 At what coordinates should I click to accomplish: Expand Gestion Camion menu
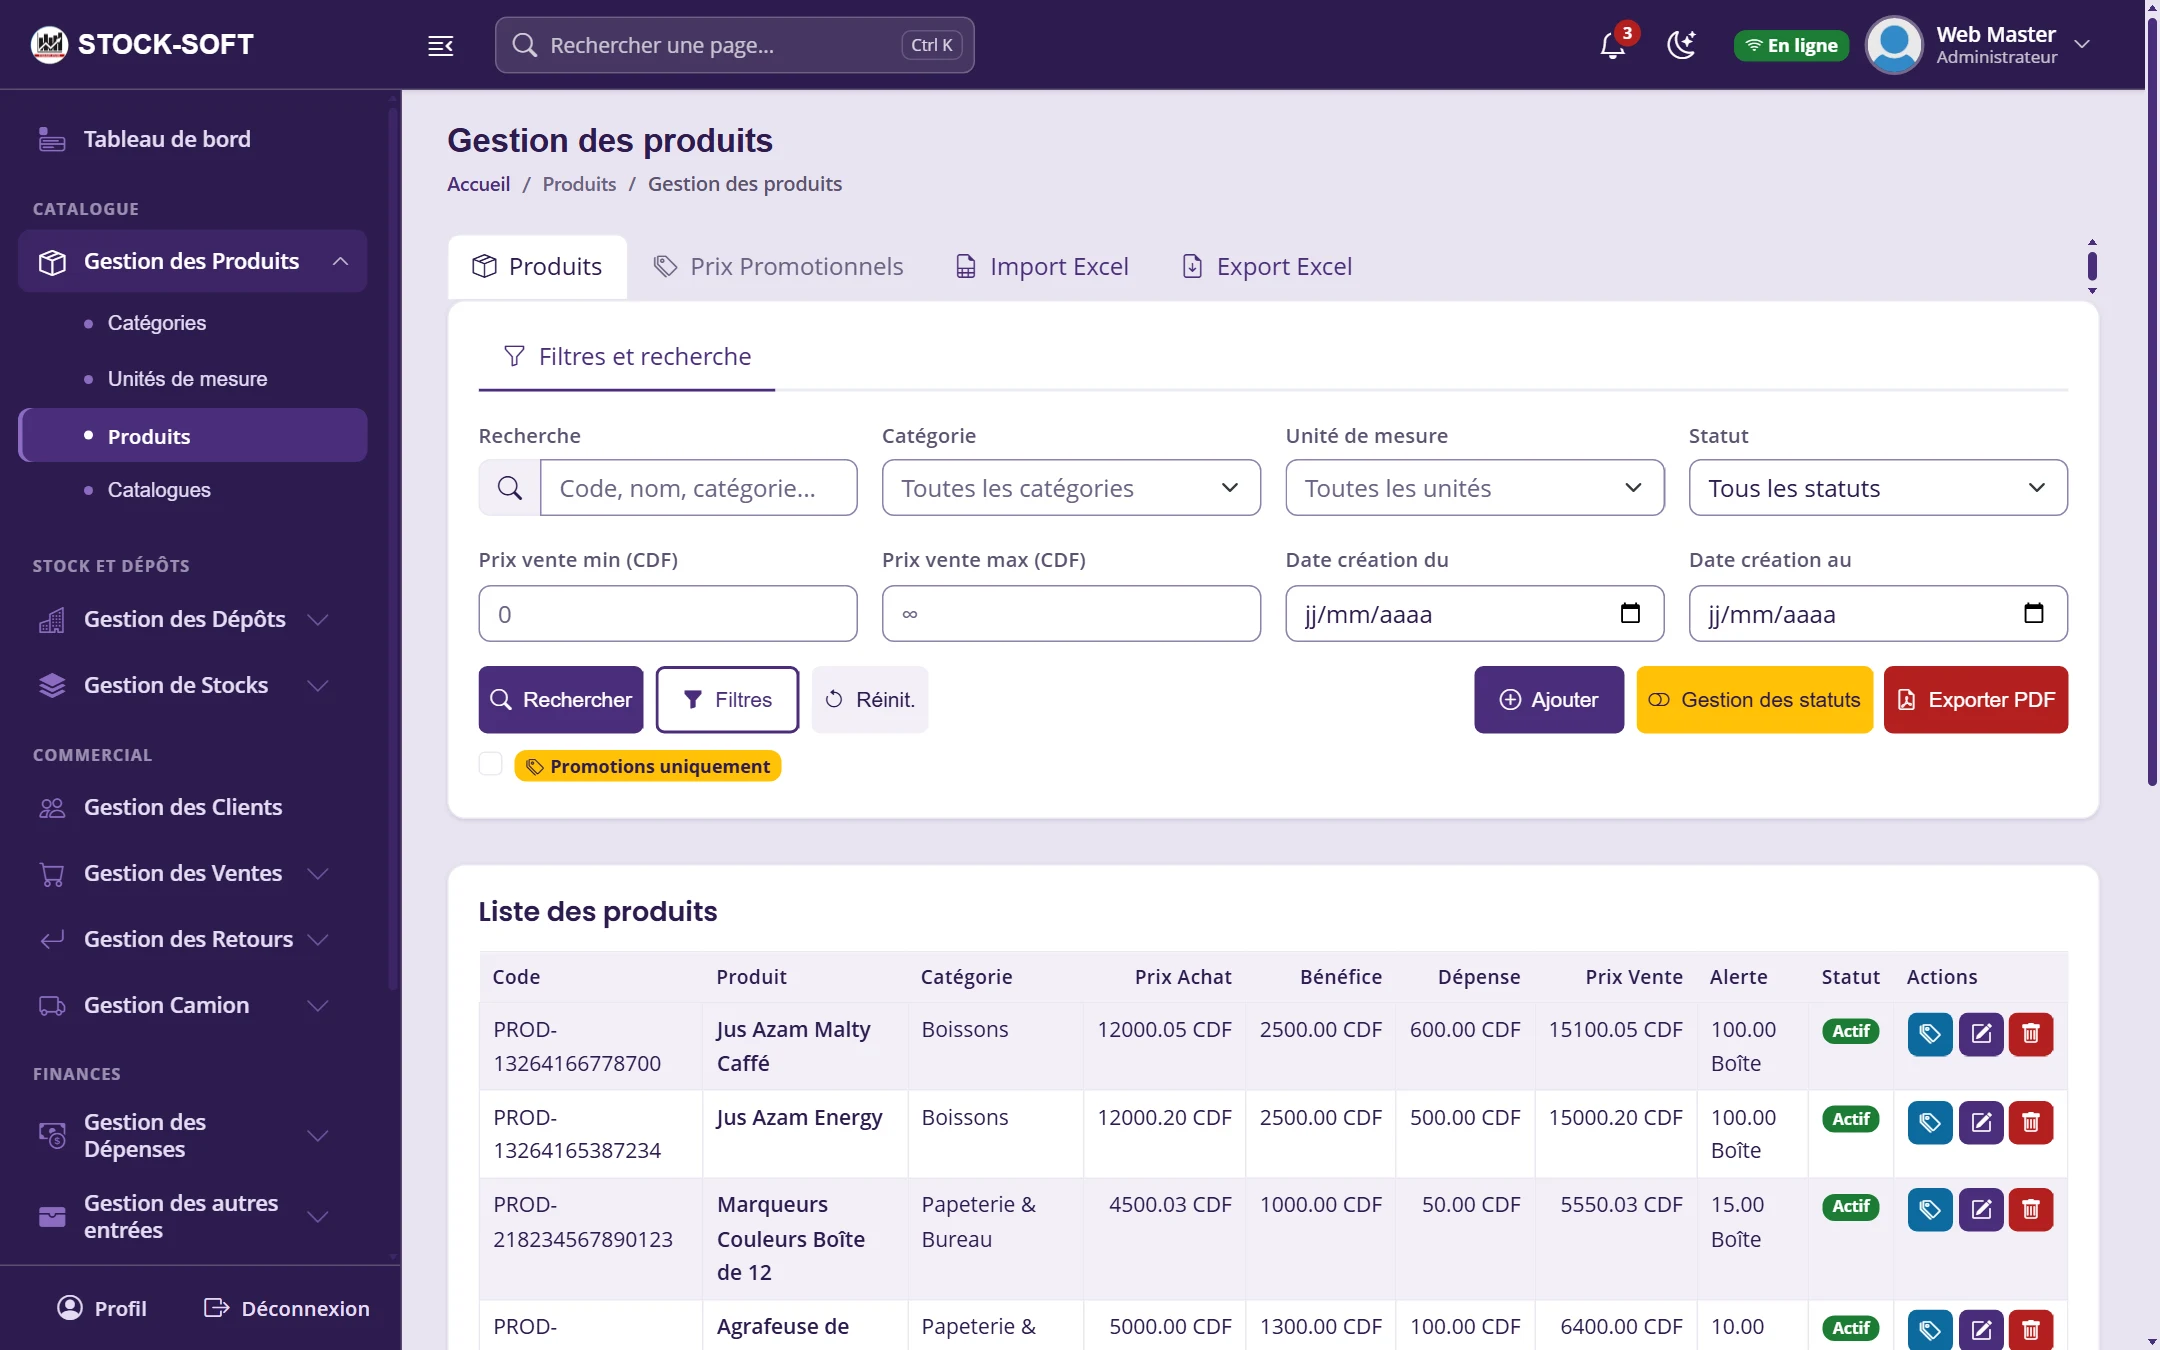pos(192,1005)
